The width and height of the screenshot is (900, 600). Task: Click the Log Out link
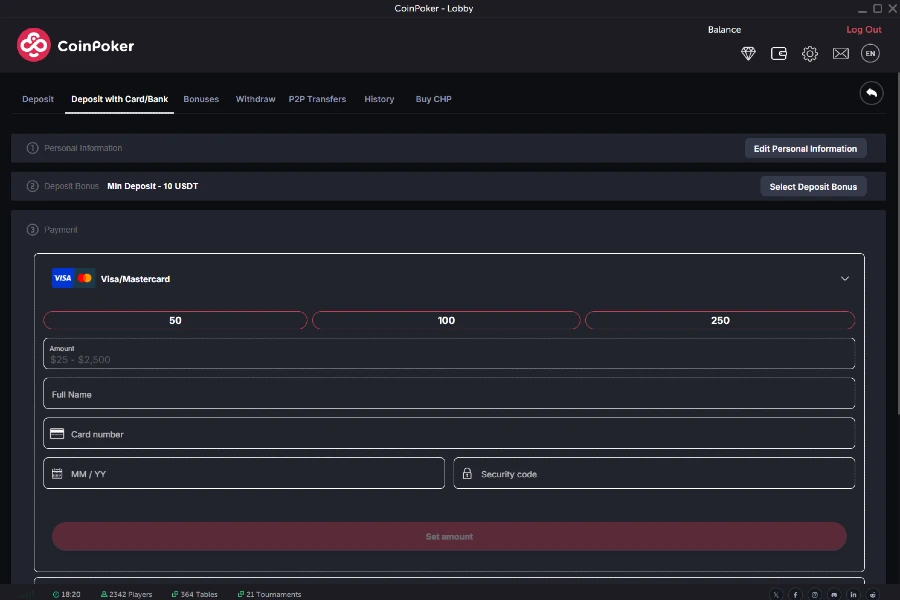tap(863, 30)
